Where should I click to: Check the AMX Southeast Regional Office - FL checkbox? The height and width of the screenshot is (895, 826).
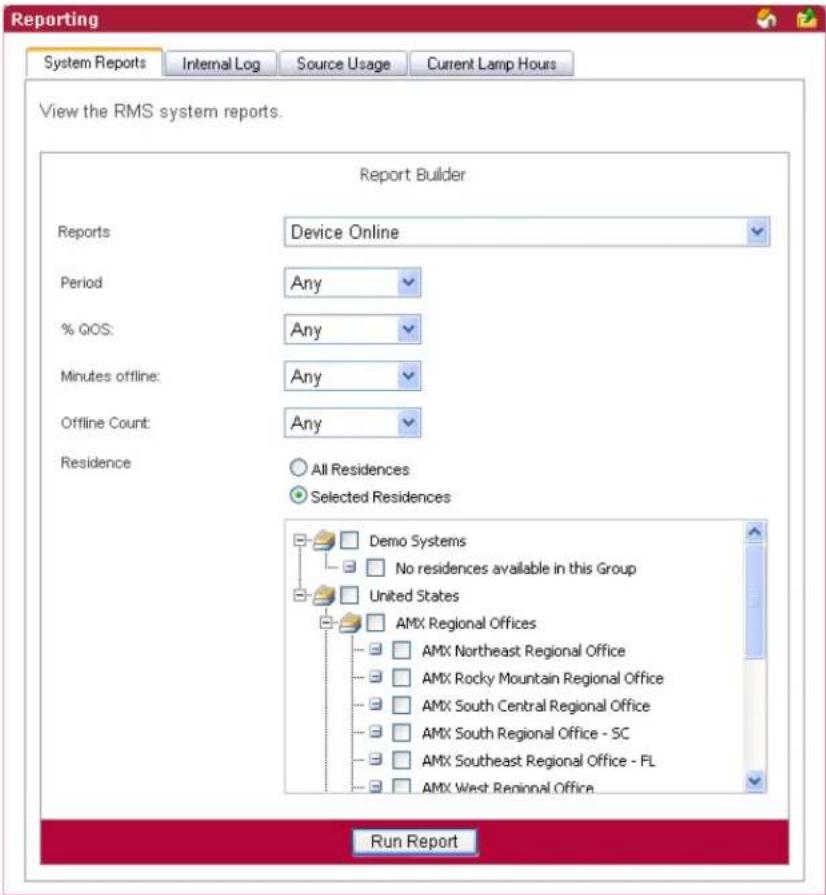coord(402,760)
